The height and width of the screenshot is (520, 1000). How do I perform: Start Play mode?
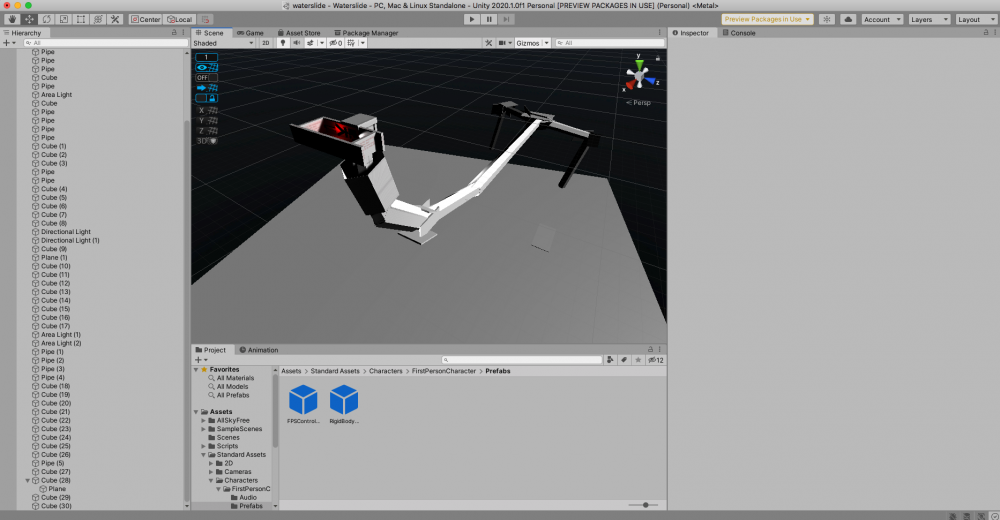[472, 19]
